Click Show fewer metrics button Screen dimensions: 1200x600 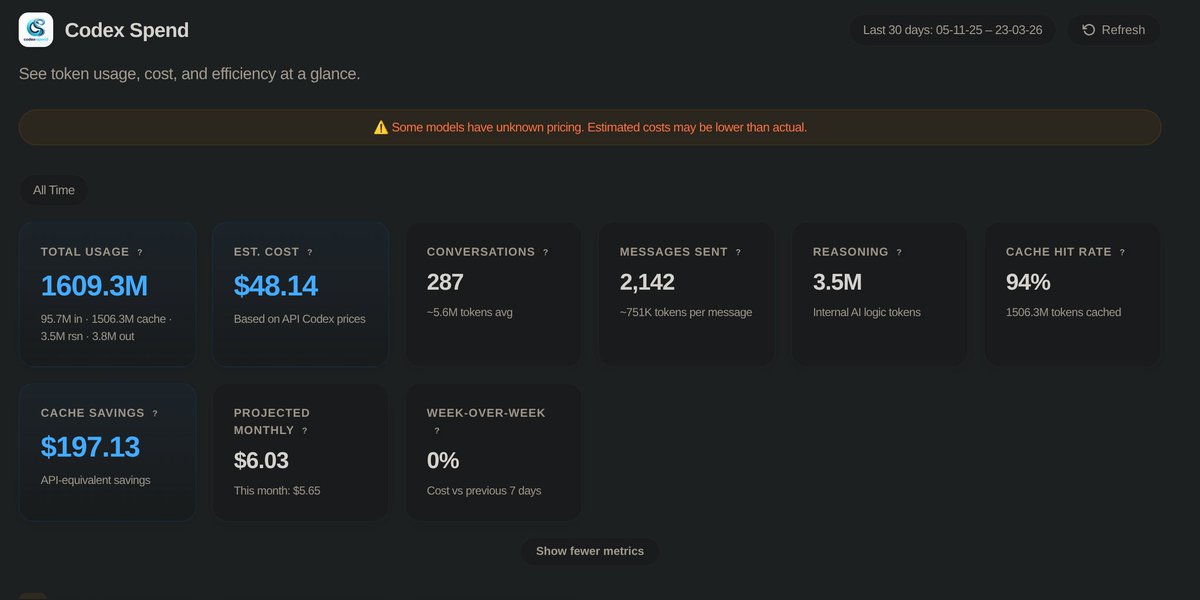tap(590, 551)
